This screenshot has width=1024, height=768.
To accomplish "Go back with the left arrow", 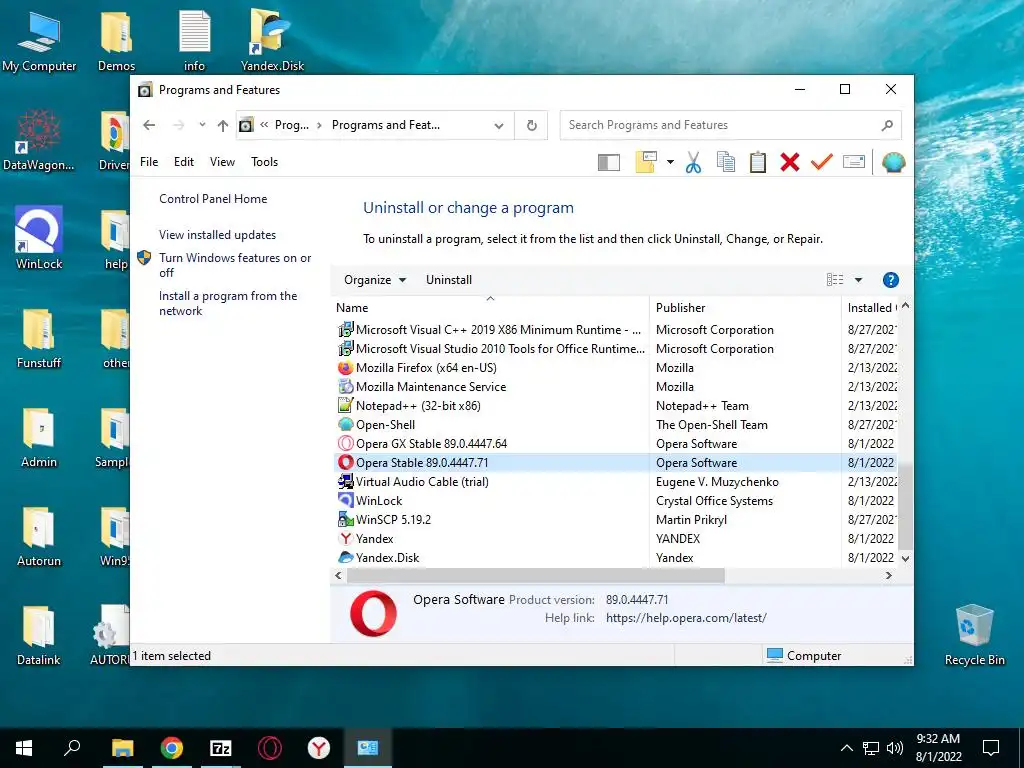I will pyautogui.click(x=149, y=125).
